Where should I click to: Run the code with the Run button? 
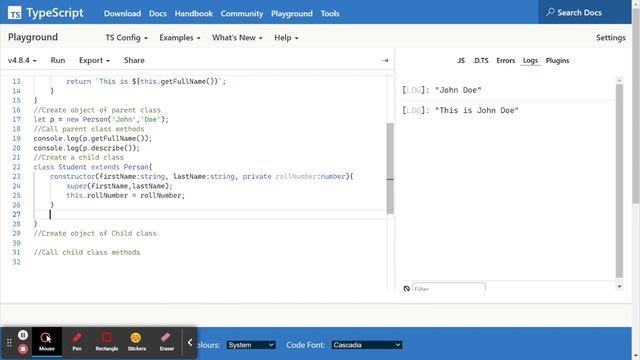tap(58, 60)
